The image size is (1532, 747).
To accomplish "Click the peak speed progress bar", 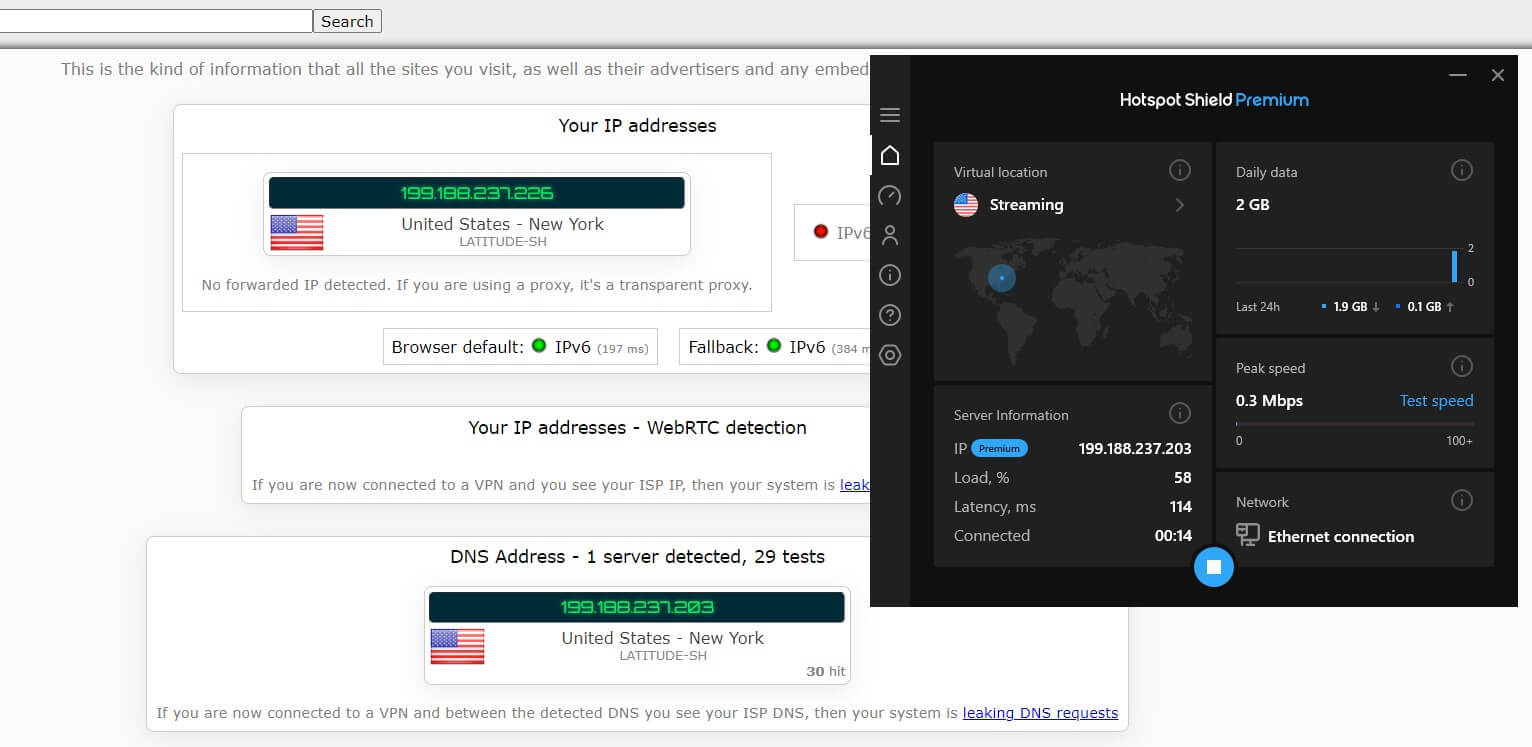I will tap(1354, 424).
